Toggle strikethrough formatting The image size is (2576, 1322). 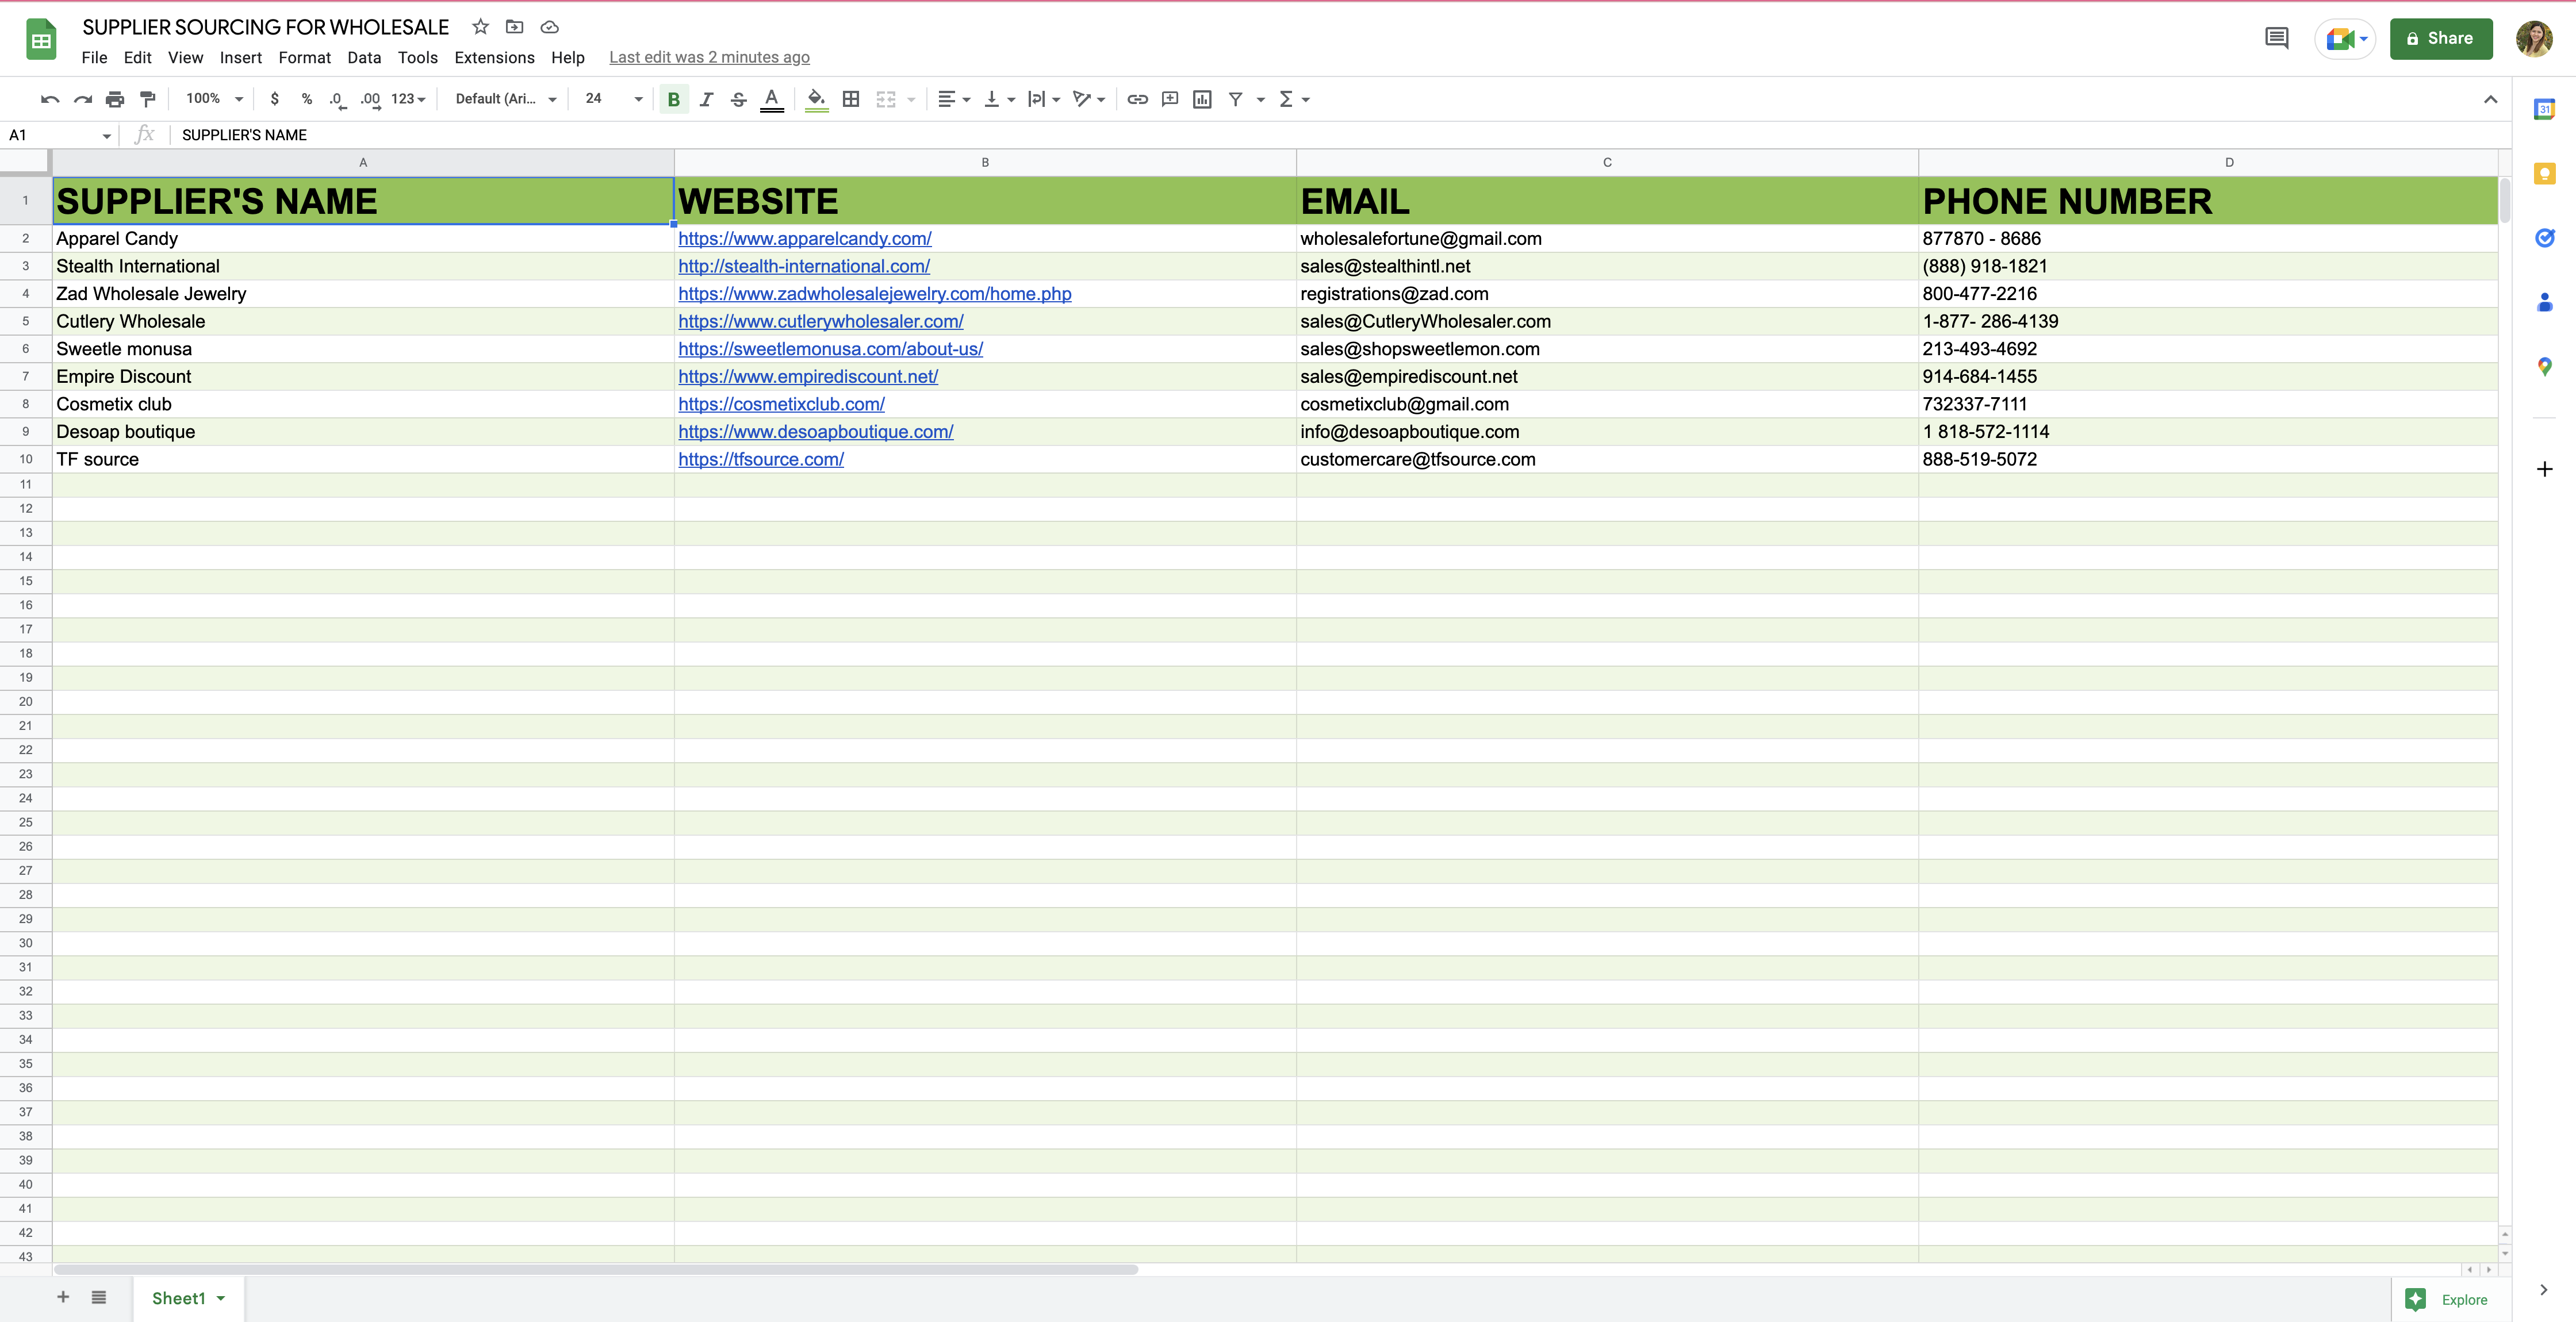tap(738, 99)
